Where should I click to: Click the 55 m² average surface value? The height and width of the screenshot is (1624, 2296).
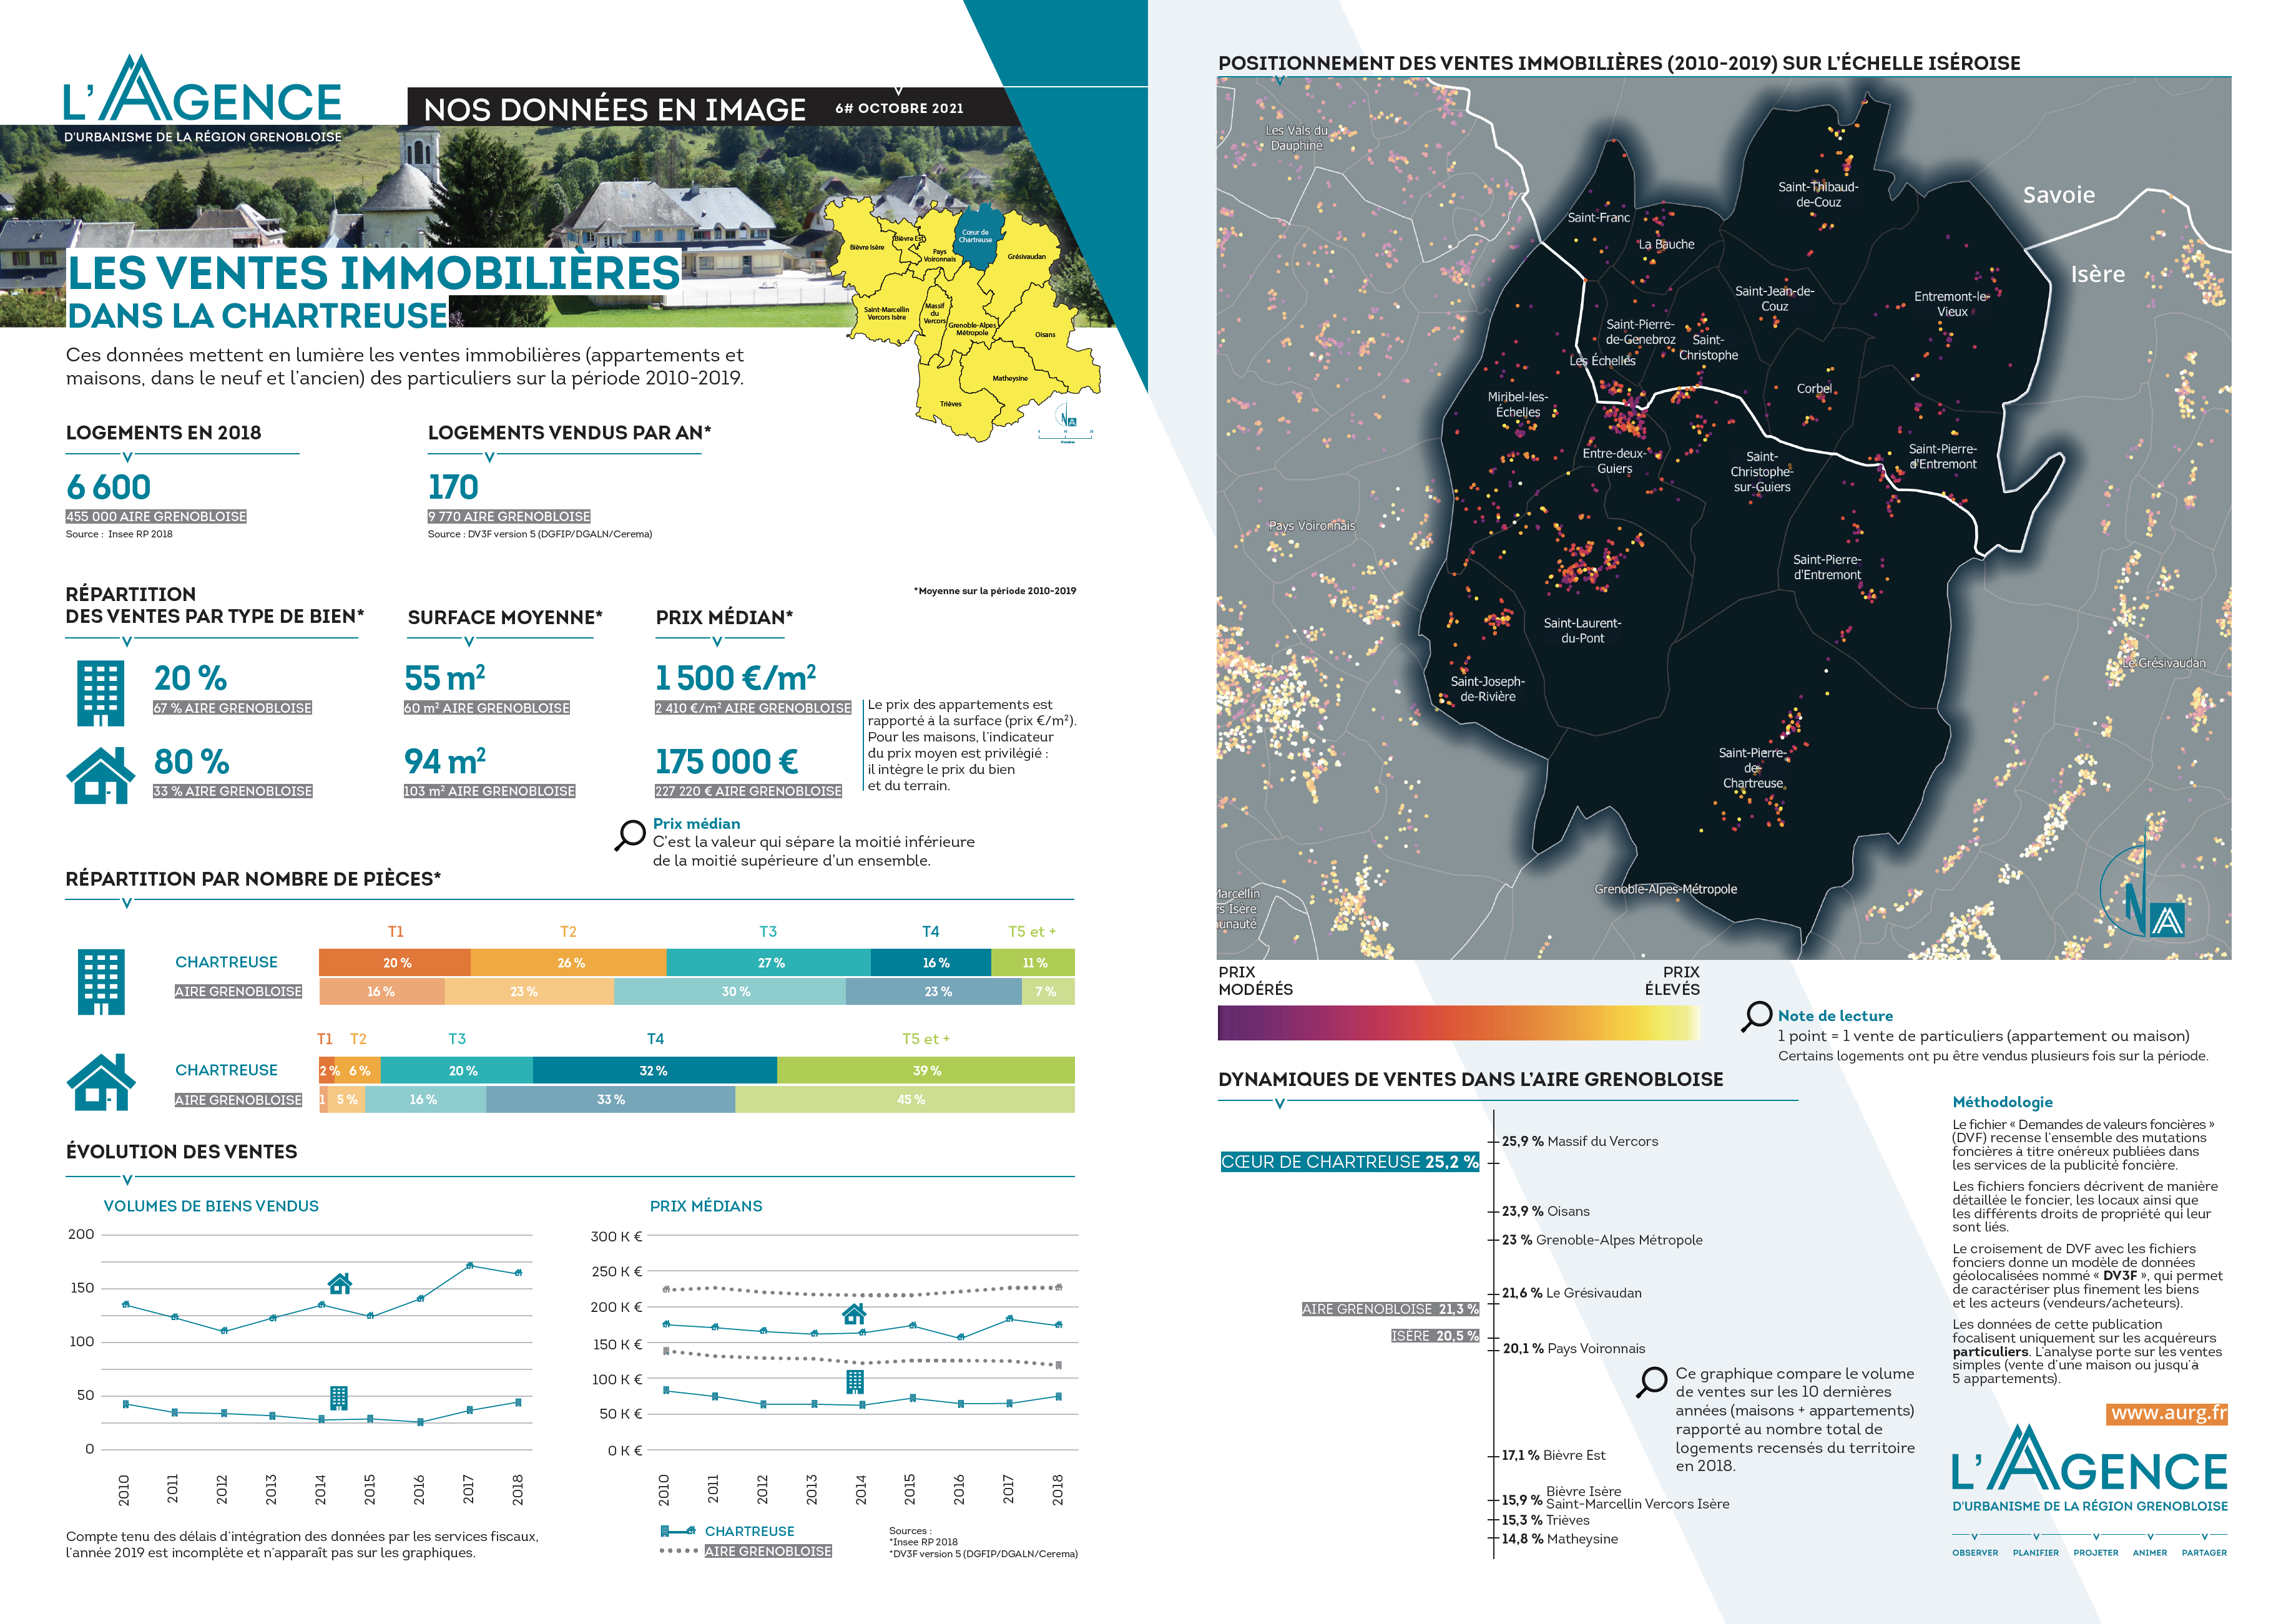click(x=445, y=677)
